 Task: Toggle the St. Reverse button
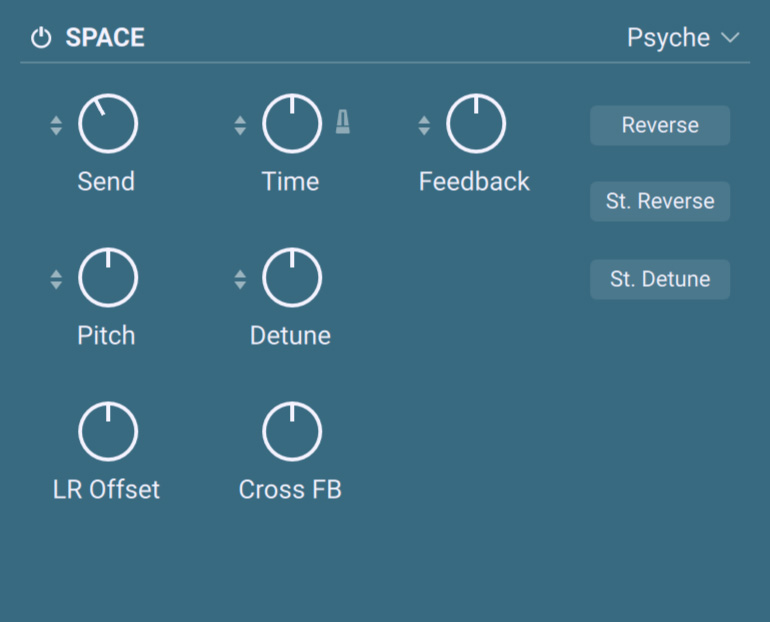(x=660, y=202)
